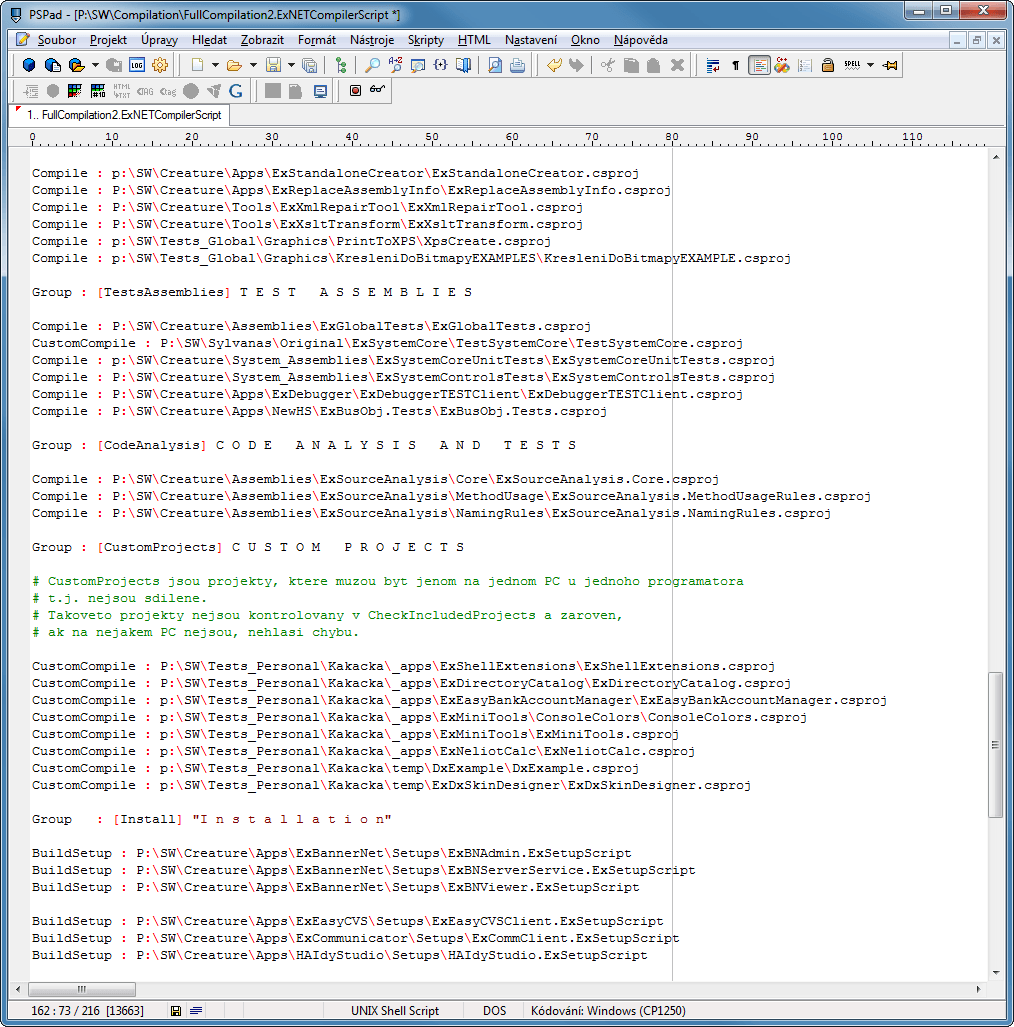Expand the SPELL check dropdown arrow
This screenshot has height=1027, width=1014.
[x=870, y=65]
